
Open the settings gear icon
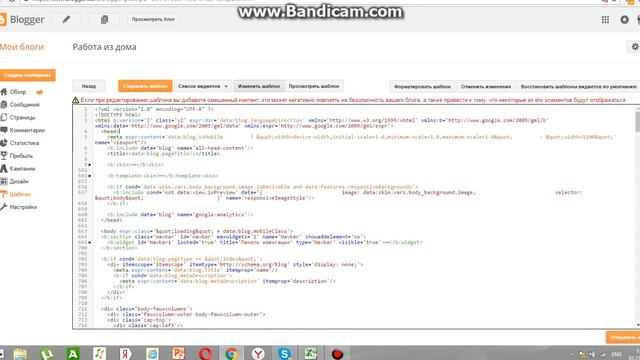[x=635, y=47]
